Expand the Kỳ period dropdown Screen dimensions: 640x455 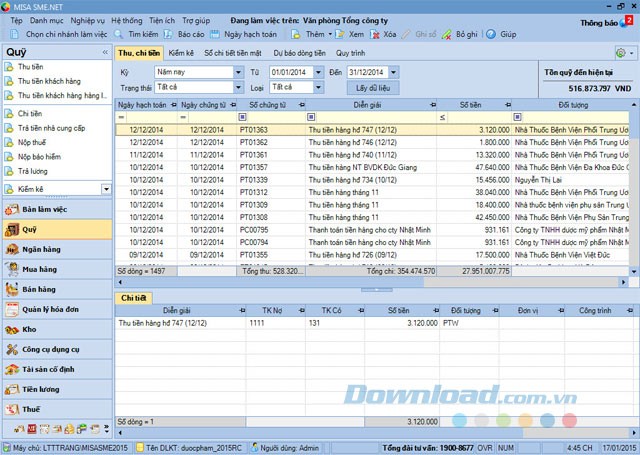[x=238, y=72]
